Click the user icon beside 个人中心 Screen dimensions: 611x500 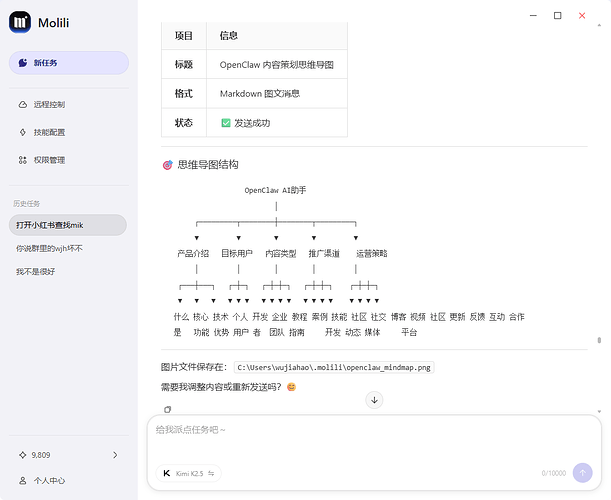click(23, 481)
